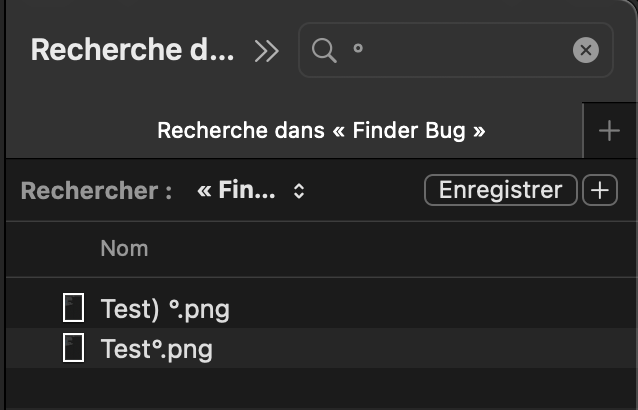Click the "Recherche d..." window title
This screenshot has width=638, height=410.
(x=132, y=50)
